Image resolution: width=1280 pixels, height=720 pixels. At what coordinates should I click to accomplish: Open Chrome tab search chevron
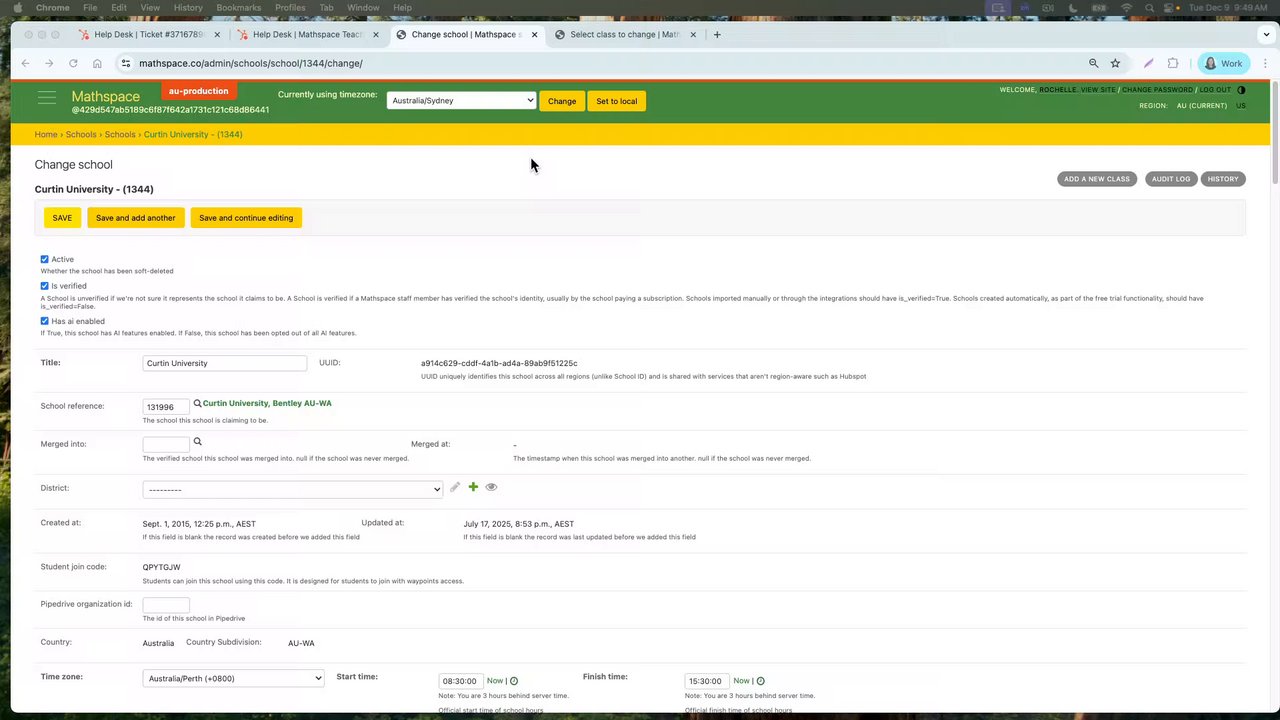pyautogui.click(x=1264, y=34)
